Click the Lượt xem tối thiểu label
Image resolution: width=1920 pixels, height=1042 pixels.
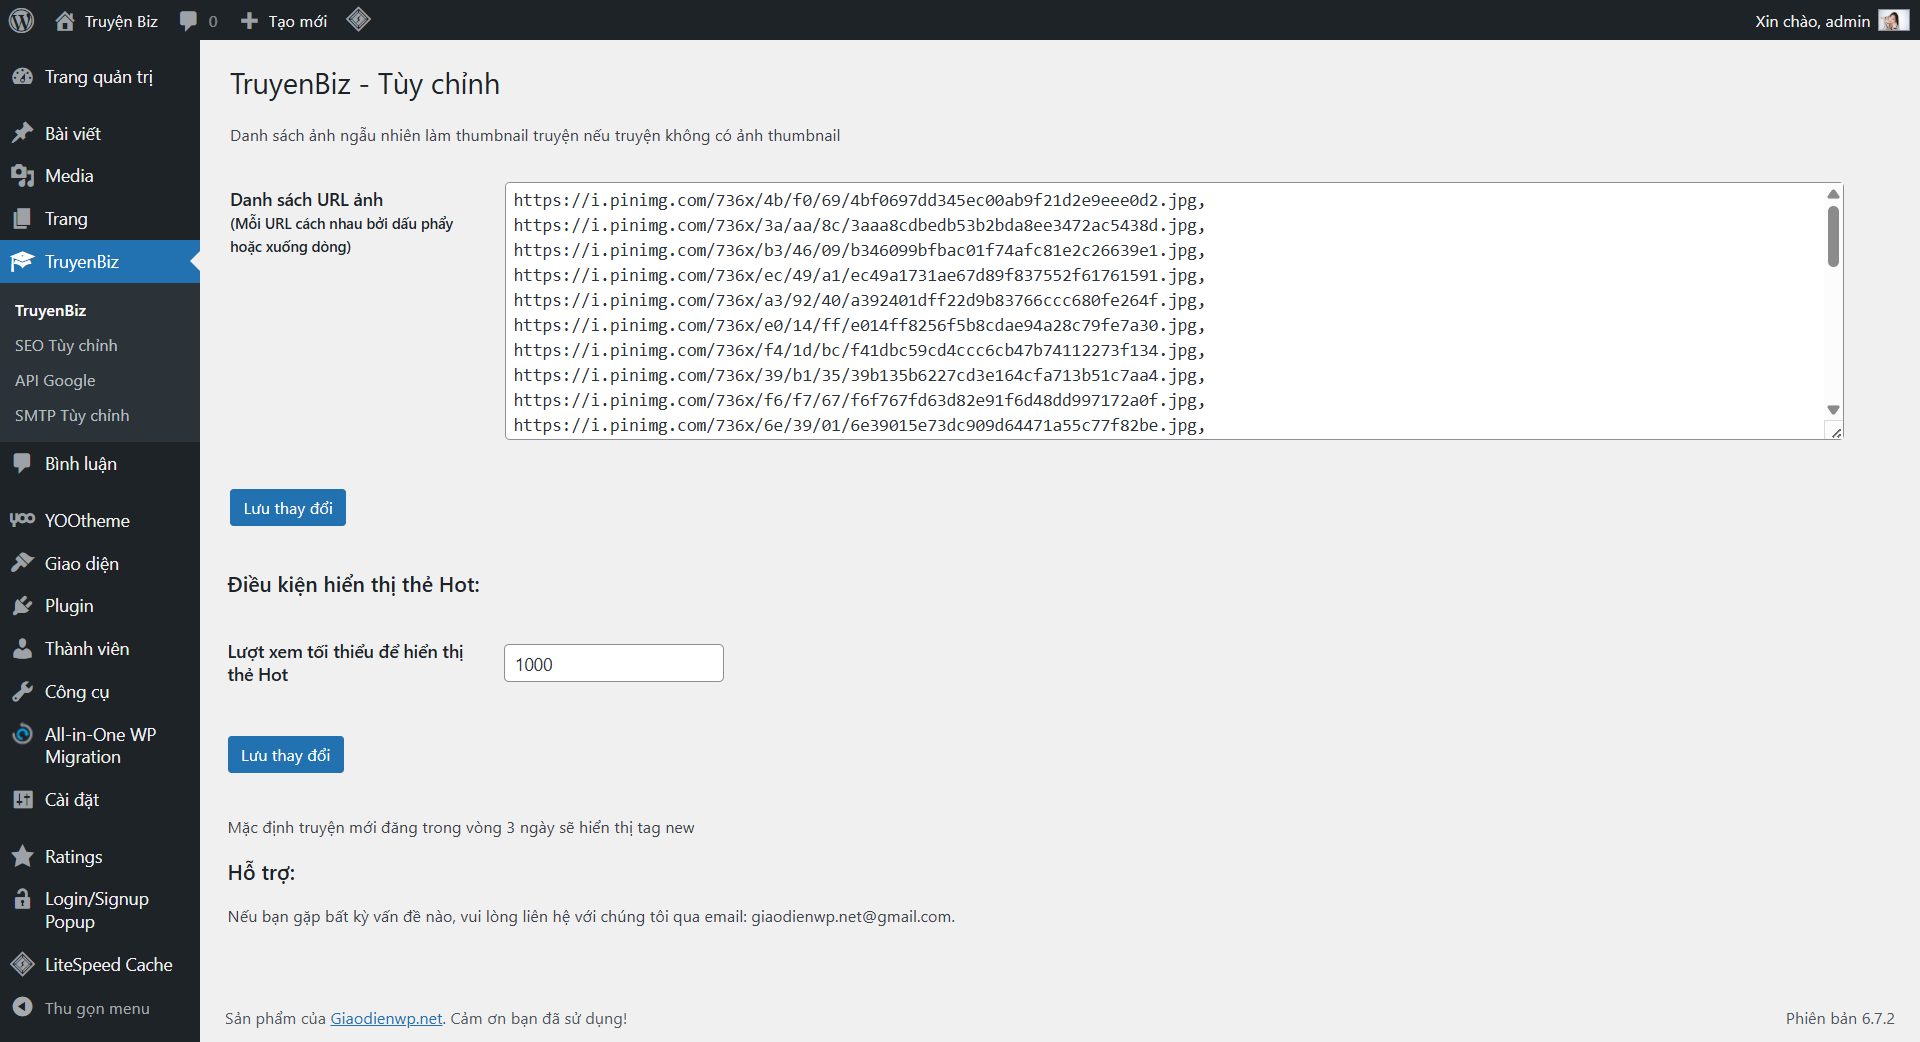click(345, 663)
